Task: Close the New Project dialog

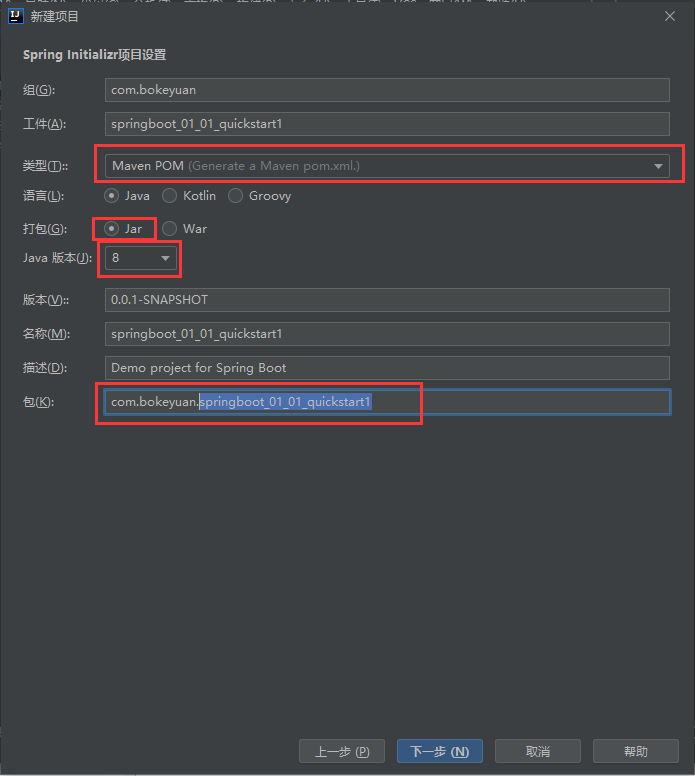Action: [x=670, y=15]
